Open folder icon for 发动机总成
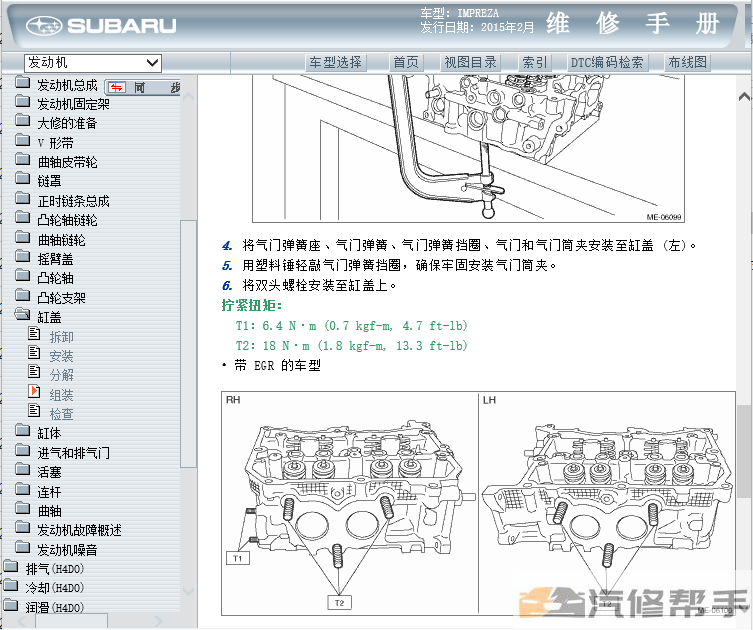 [22, 83]
